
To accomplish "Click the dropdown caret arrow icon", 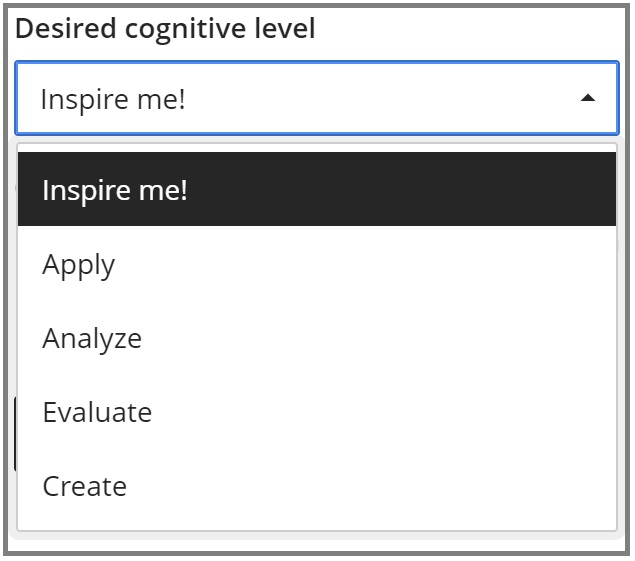I will click(x=588, y=98).
